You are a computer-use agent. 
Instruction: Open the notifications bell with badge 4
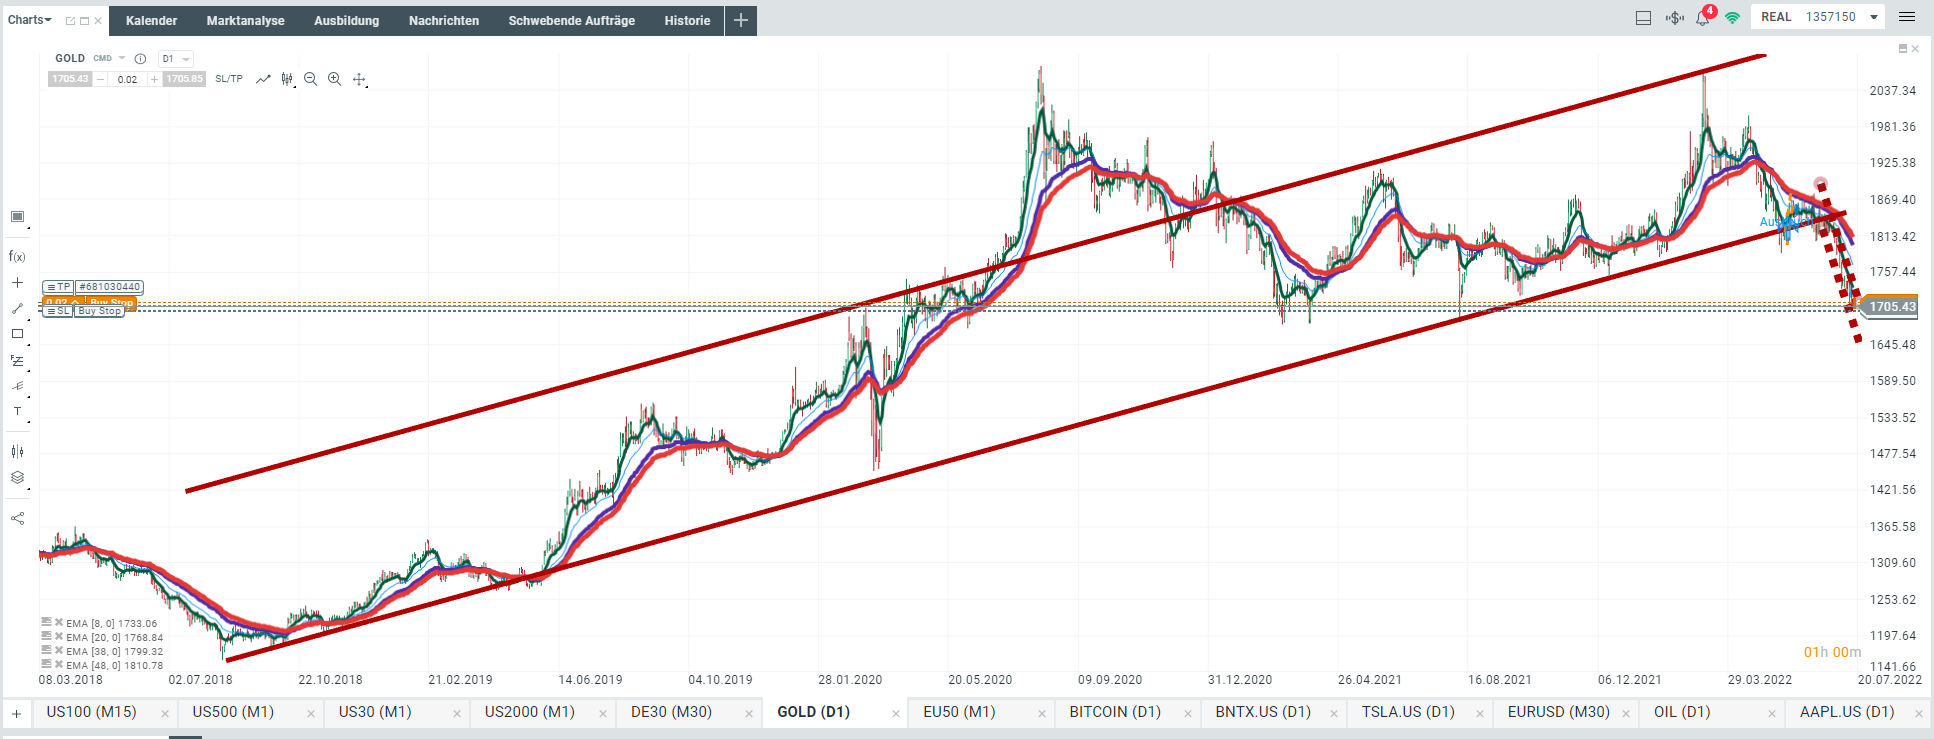click(1704, 17)
